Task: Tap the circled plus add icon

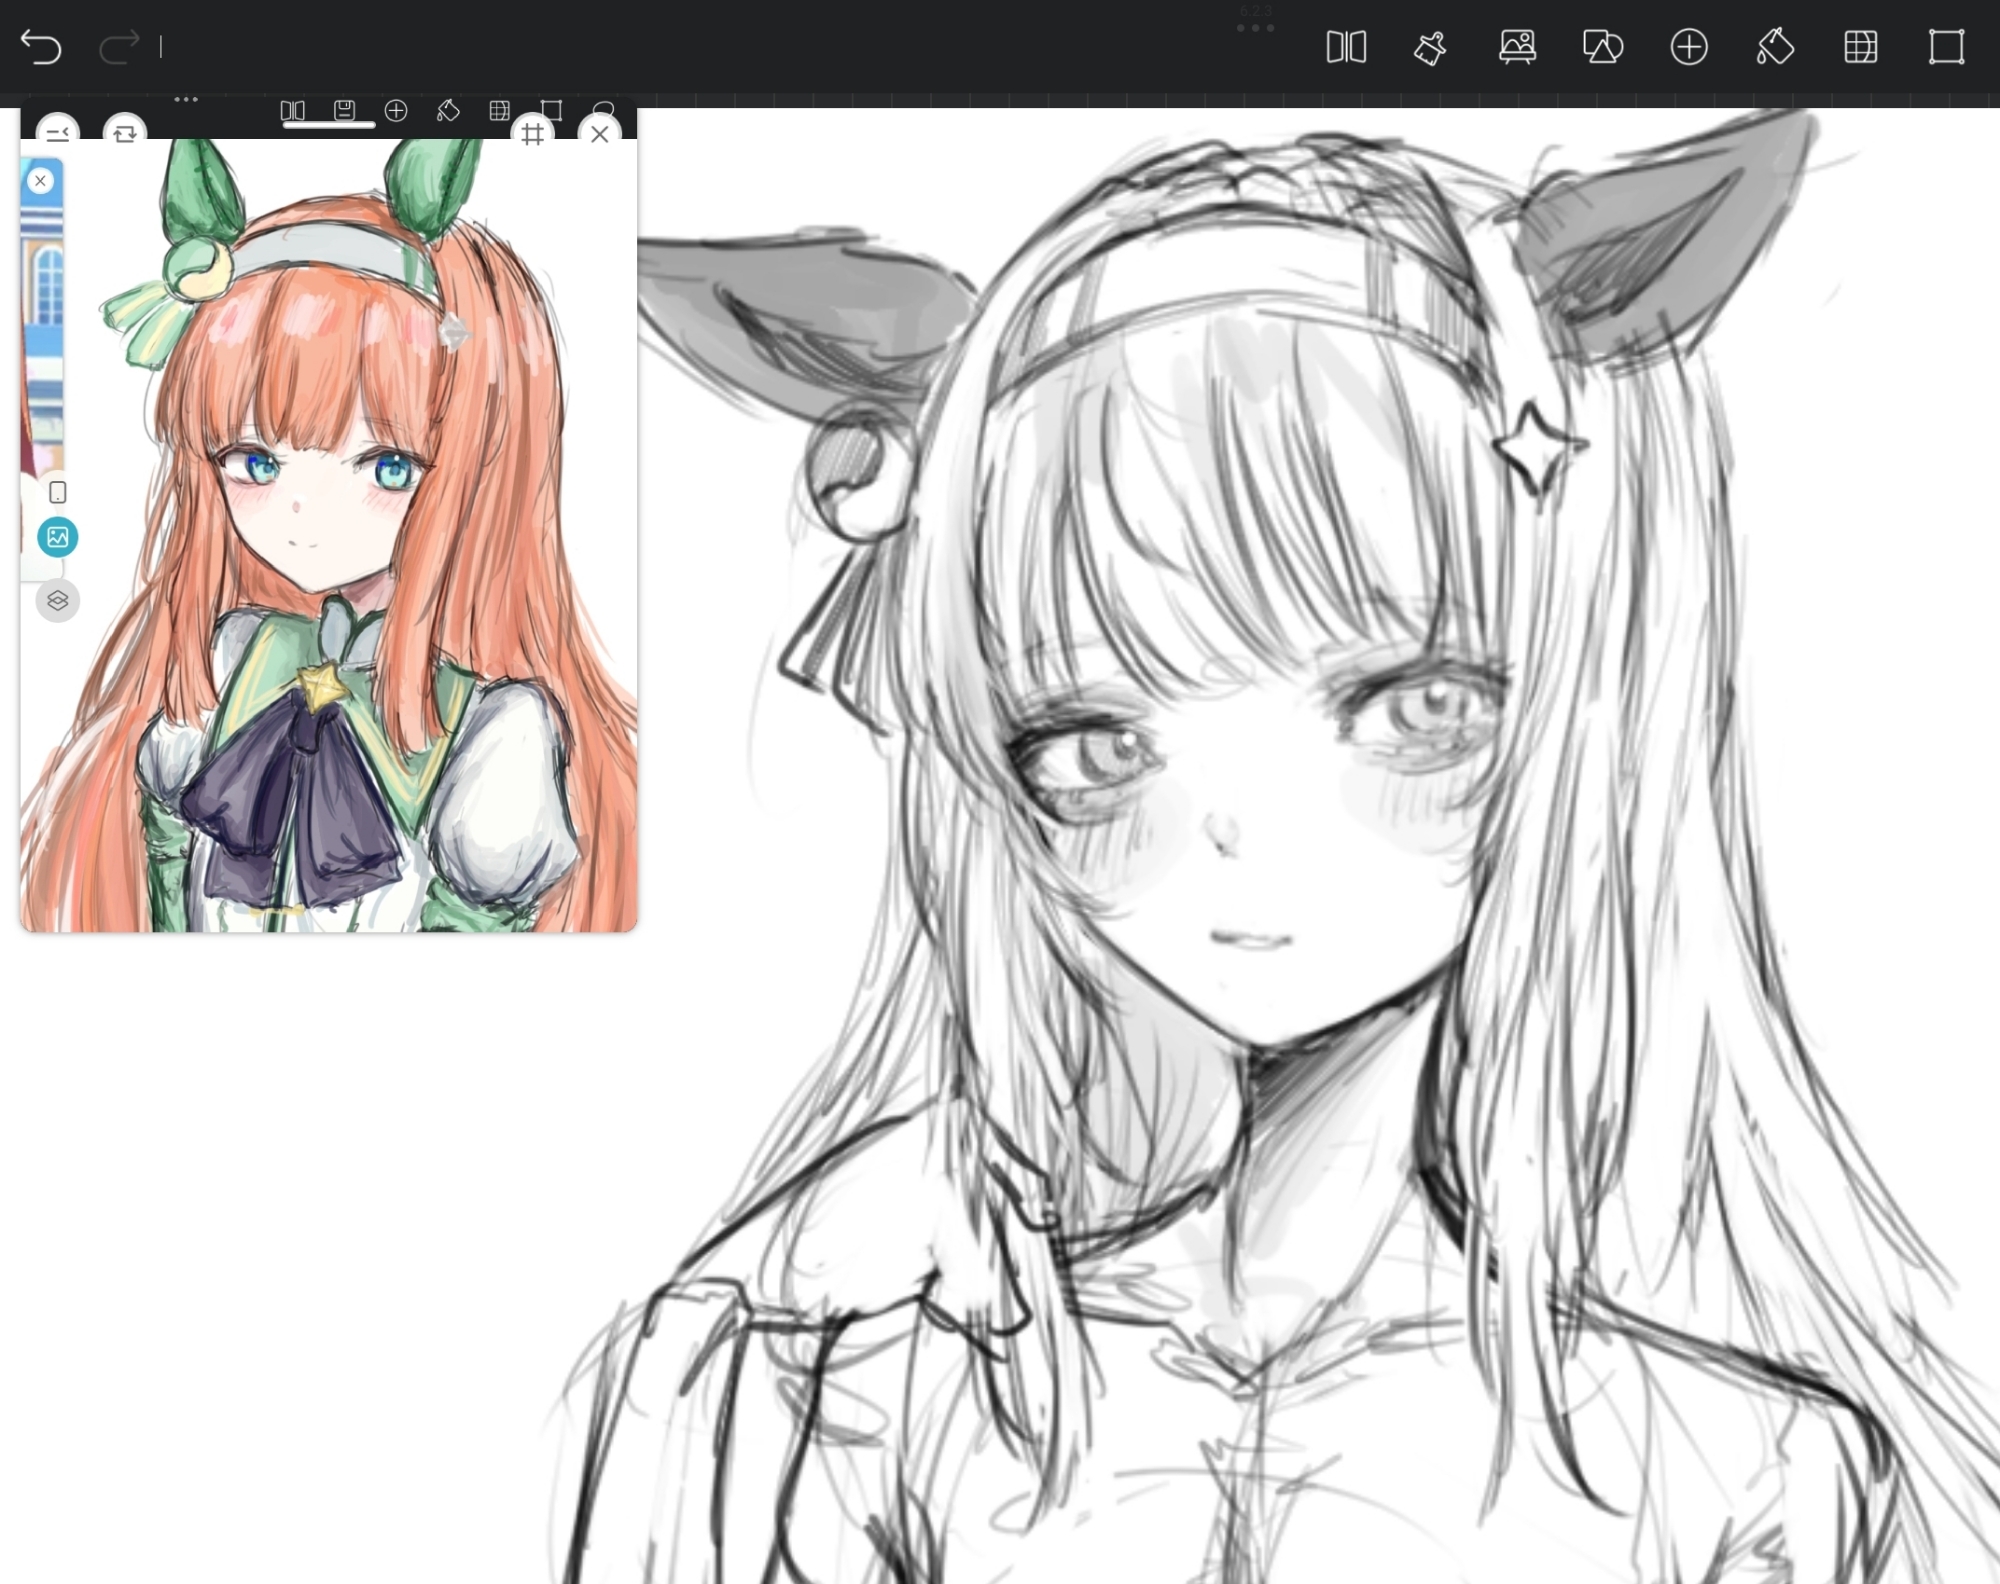Action: pyautogui.click(x=1689, y=47)
